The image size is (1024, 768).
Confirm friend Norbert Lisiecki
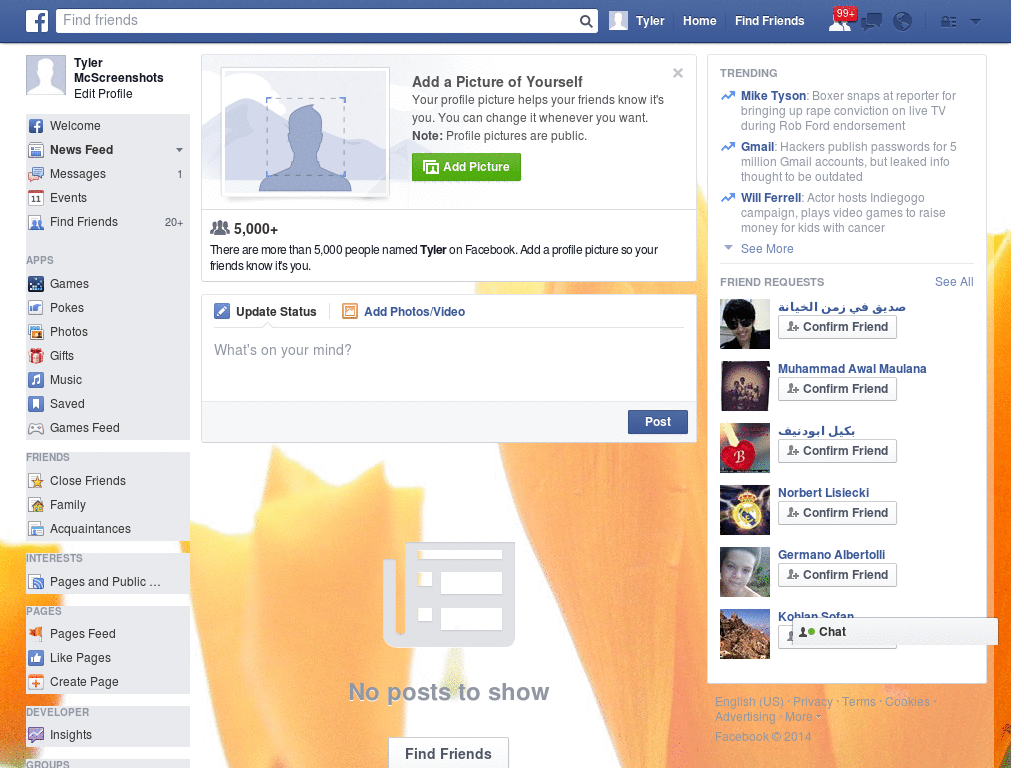(837, 513)
